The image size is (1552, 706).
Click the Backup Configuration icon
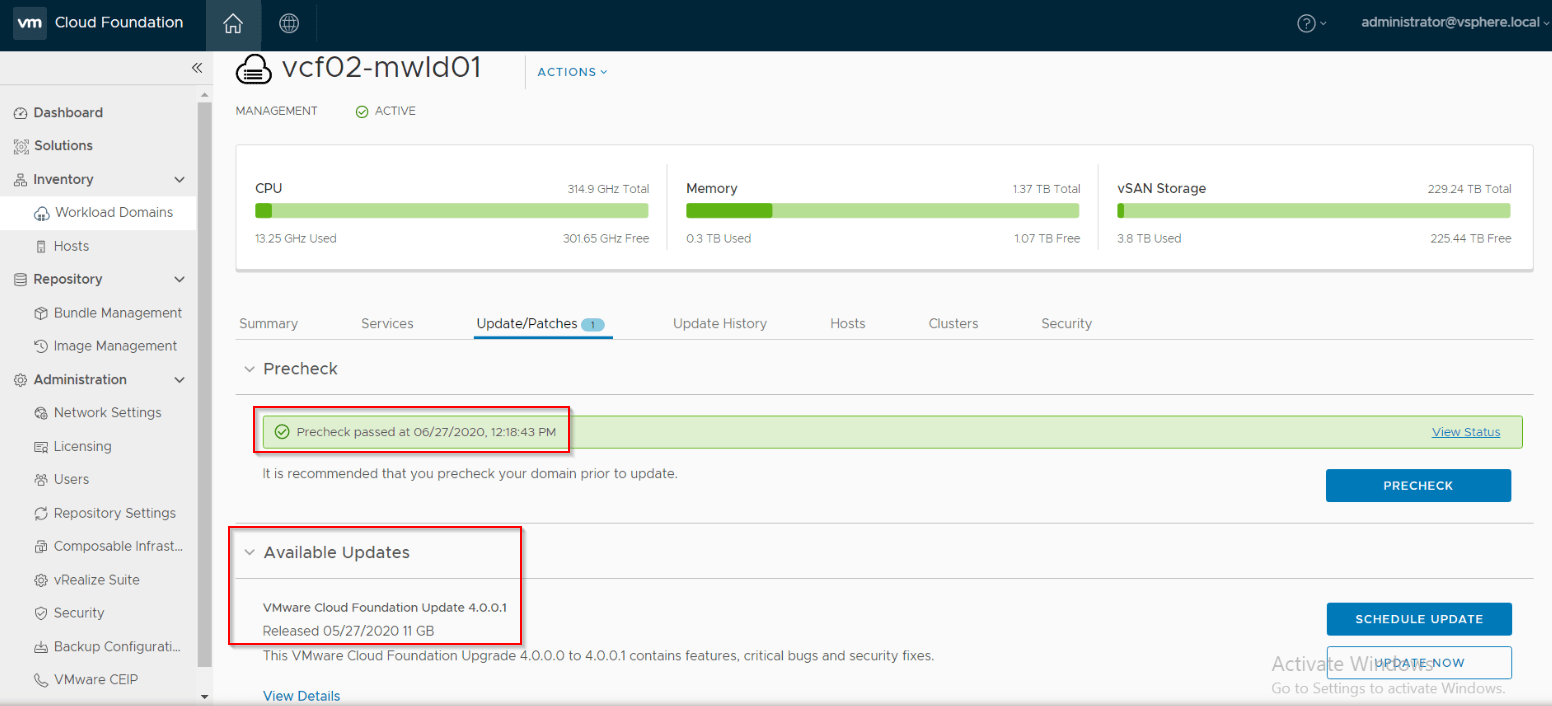coord(42,647)
